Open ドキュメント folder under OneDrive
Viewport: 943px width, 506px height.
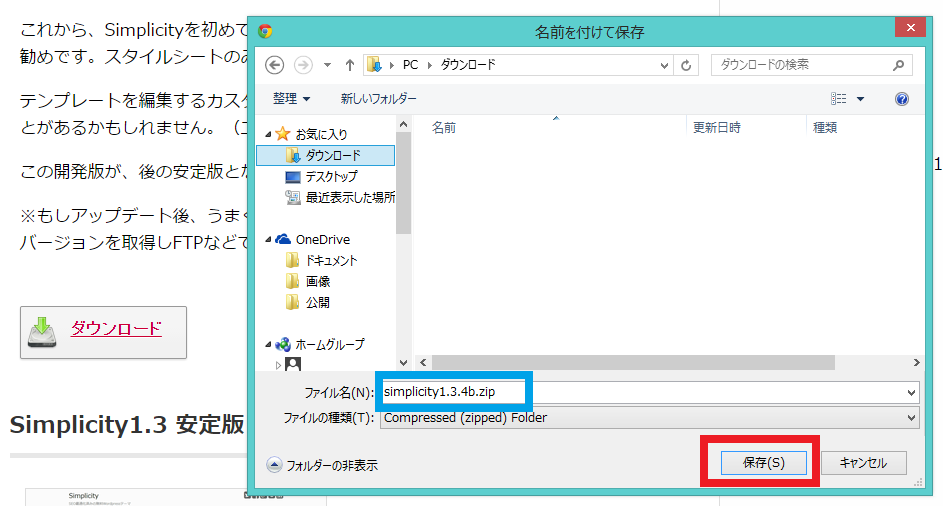point(331,261)
